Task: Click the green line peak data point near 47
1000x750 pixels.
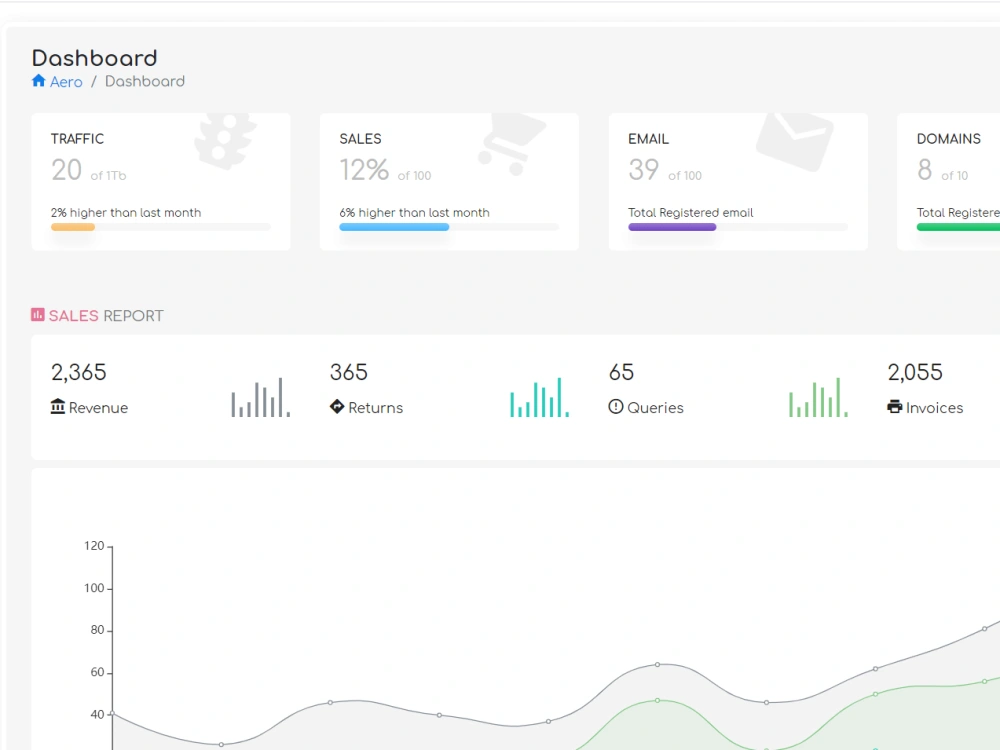Action: tap(658, 700)
